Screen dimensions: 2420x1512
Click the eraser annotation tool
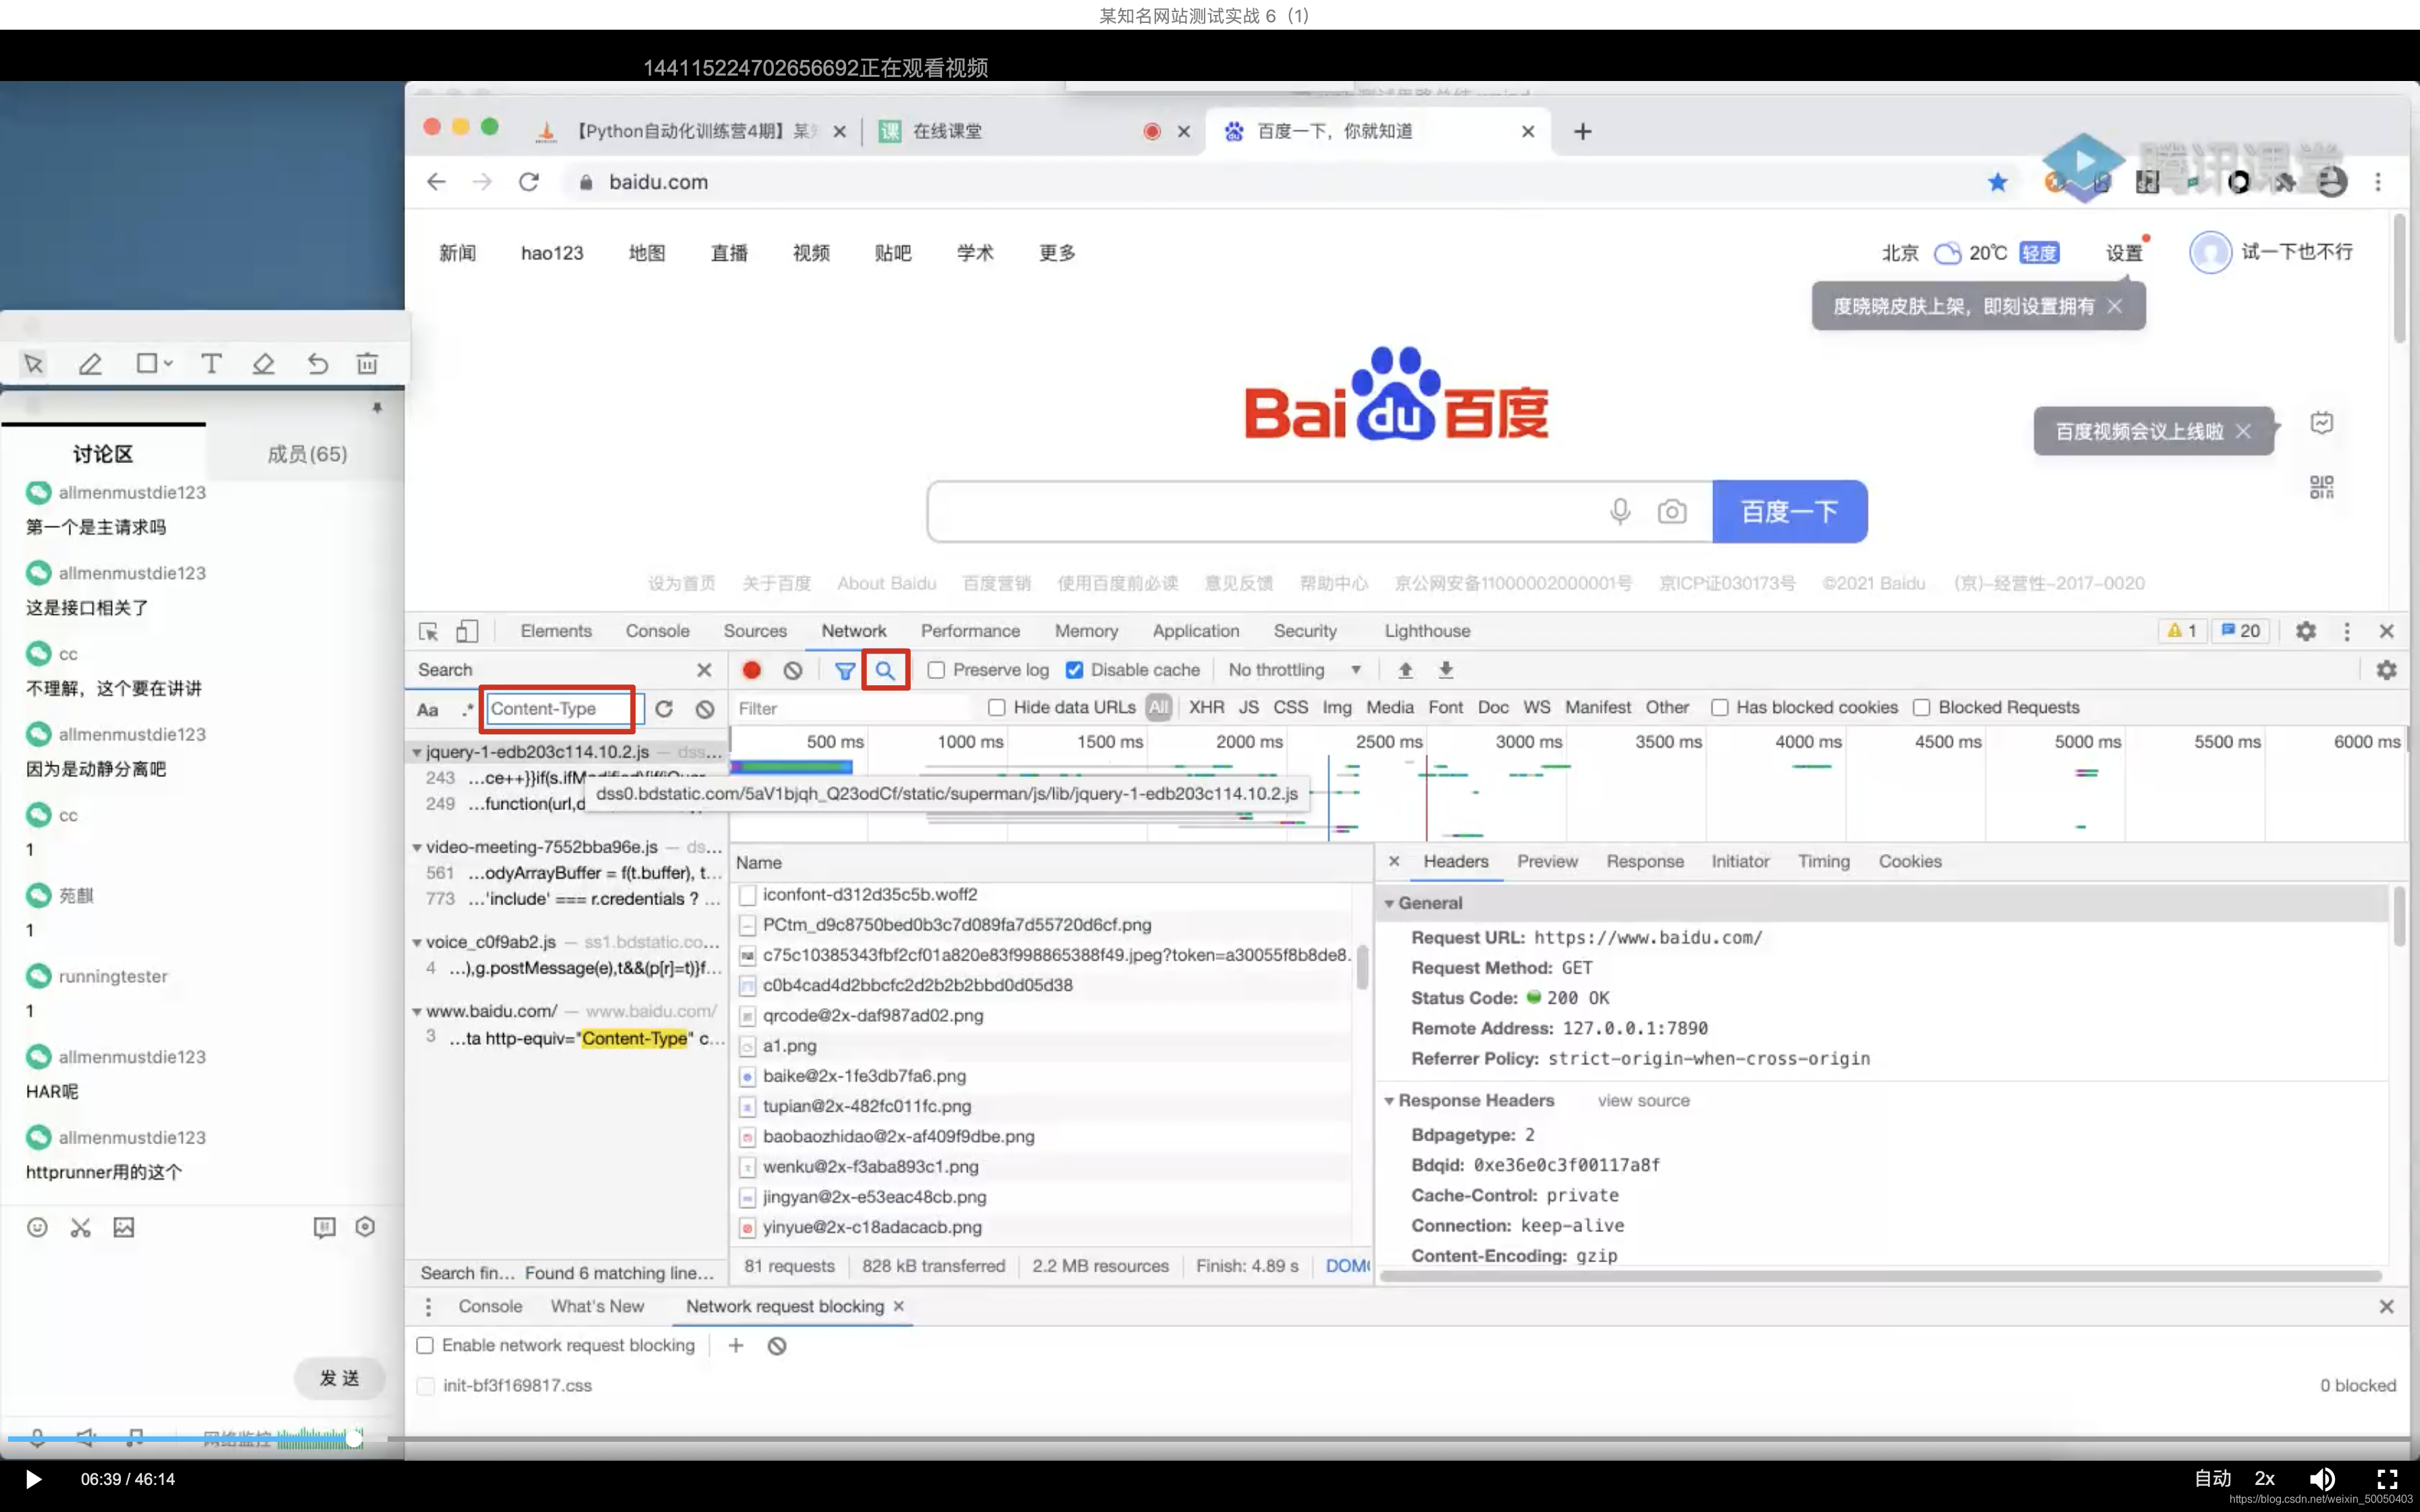(x=263, y=364)
